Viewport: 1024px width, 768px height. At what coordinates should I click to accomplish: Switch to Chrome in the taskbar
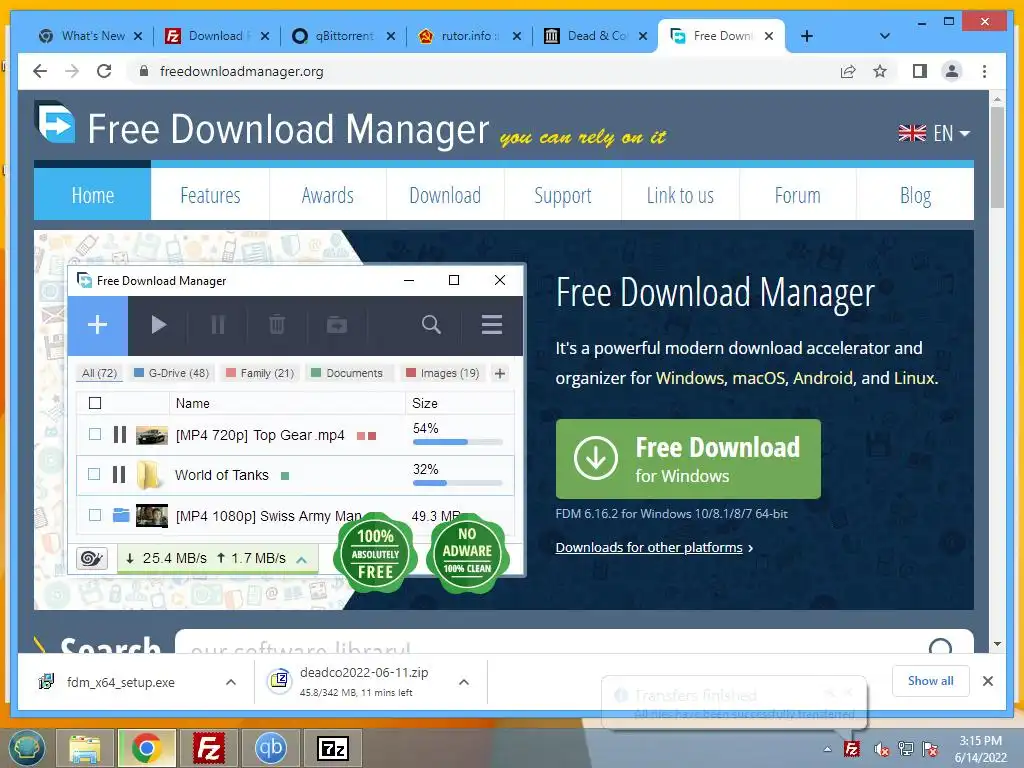(x=146, y=748)
